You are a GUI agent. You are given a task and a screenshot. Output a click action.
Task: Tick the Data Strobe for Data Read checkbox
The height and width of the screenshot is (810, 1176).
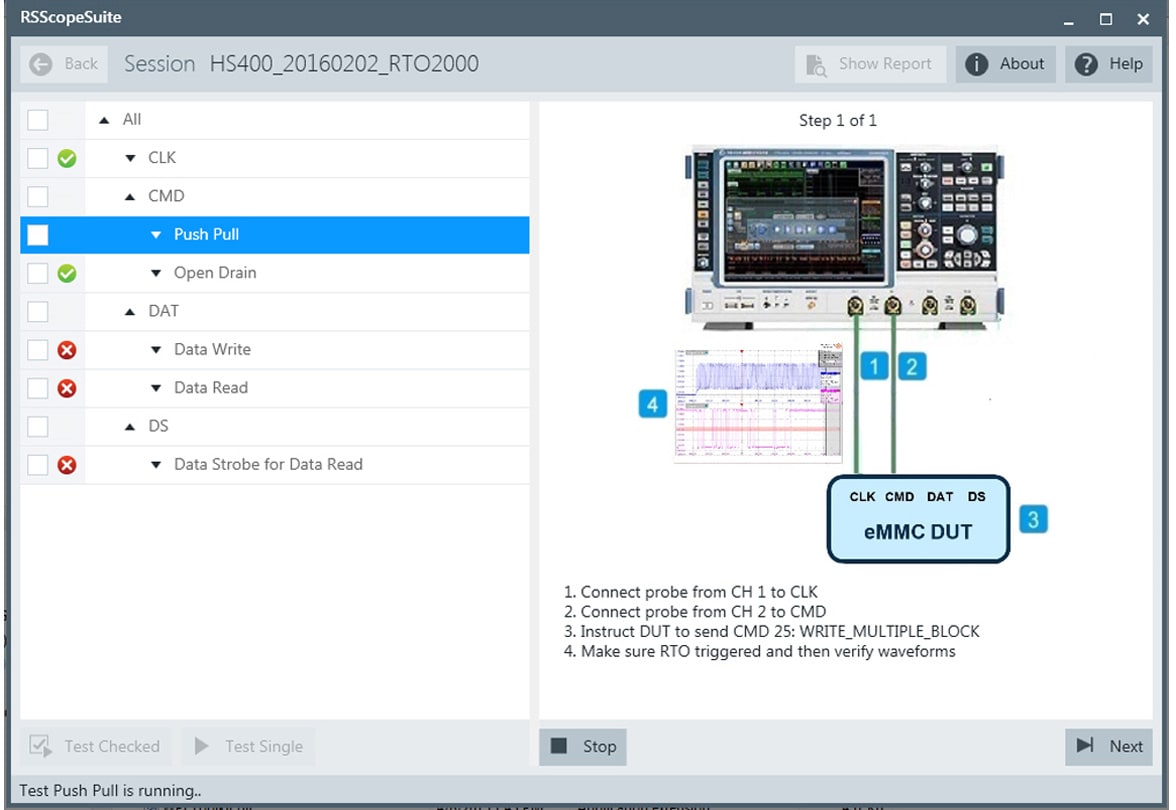click(x=38, y=465)
